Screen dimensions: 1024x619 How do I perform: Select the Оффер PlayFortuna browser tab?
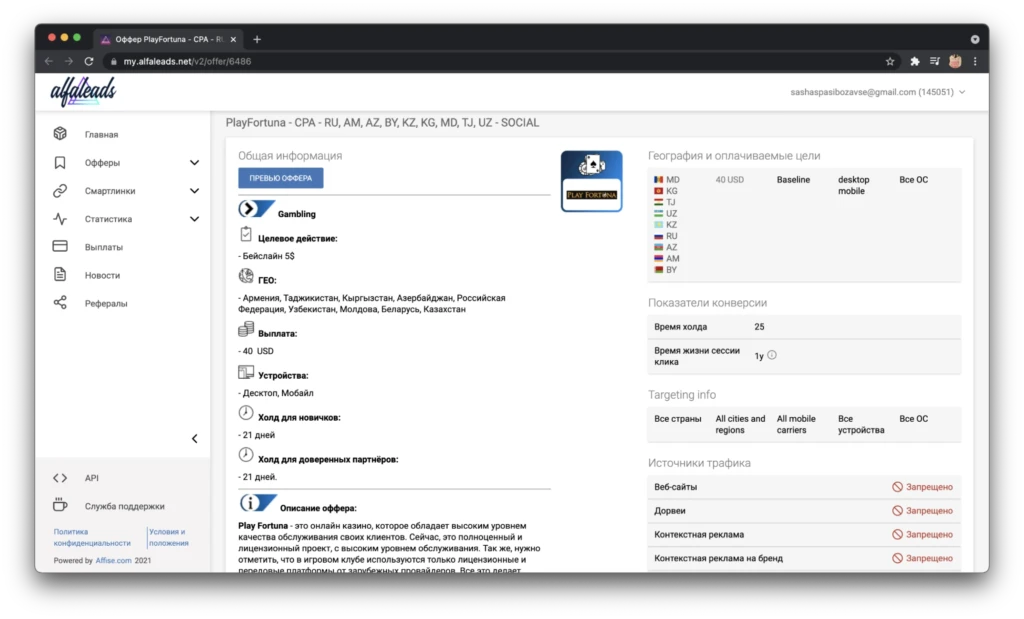click(168, 39)
